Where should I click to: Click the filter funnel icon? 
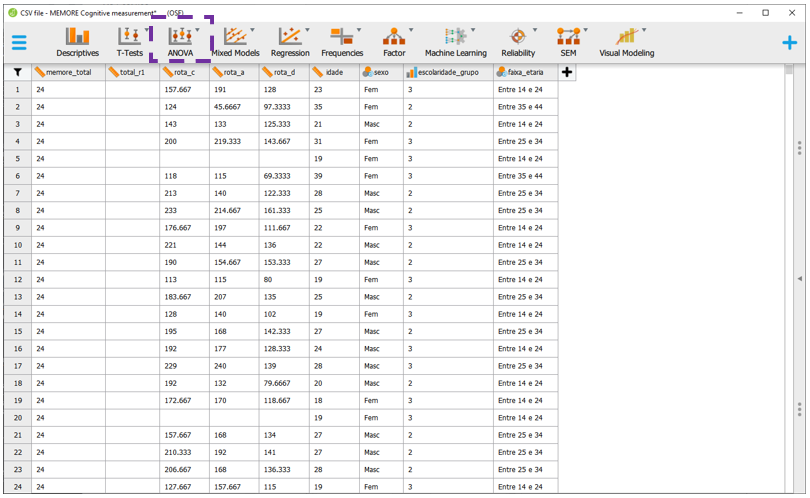17,73
